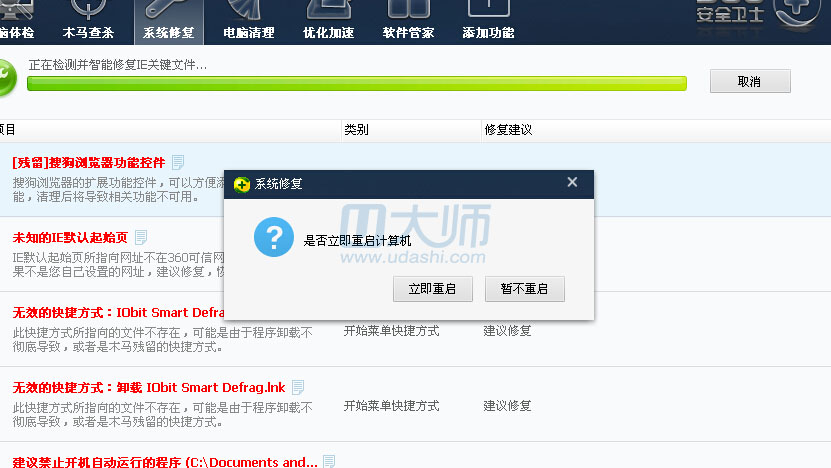Click the 暂不重启 restart later button
This screenshot has height=468, width=831.
click(x=525, y=289)
